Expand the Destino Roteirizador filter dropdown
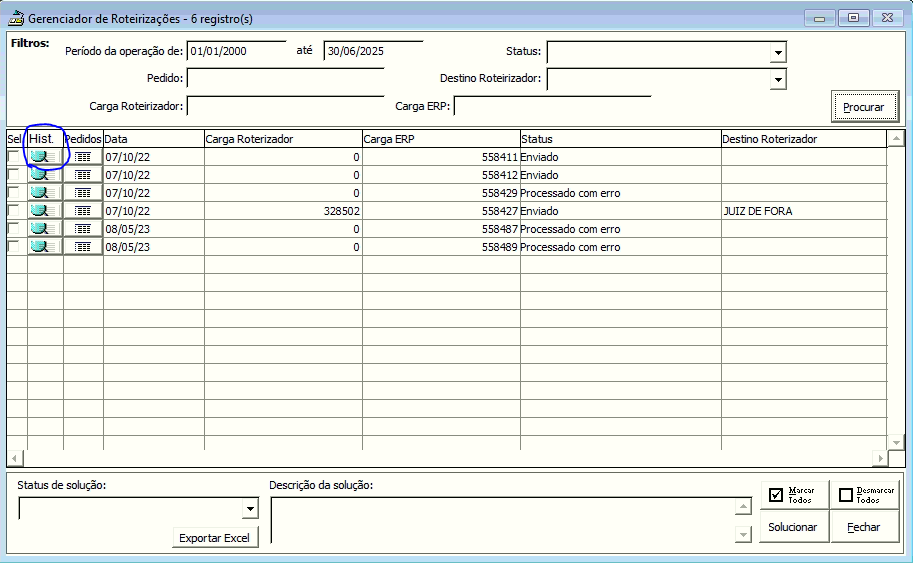This screenshot has width=913, height=563. tap(778, 80)
